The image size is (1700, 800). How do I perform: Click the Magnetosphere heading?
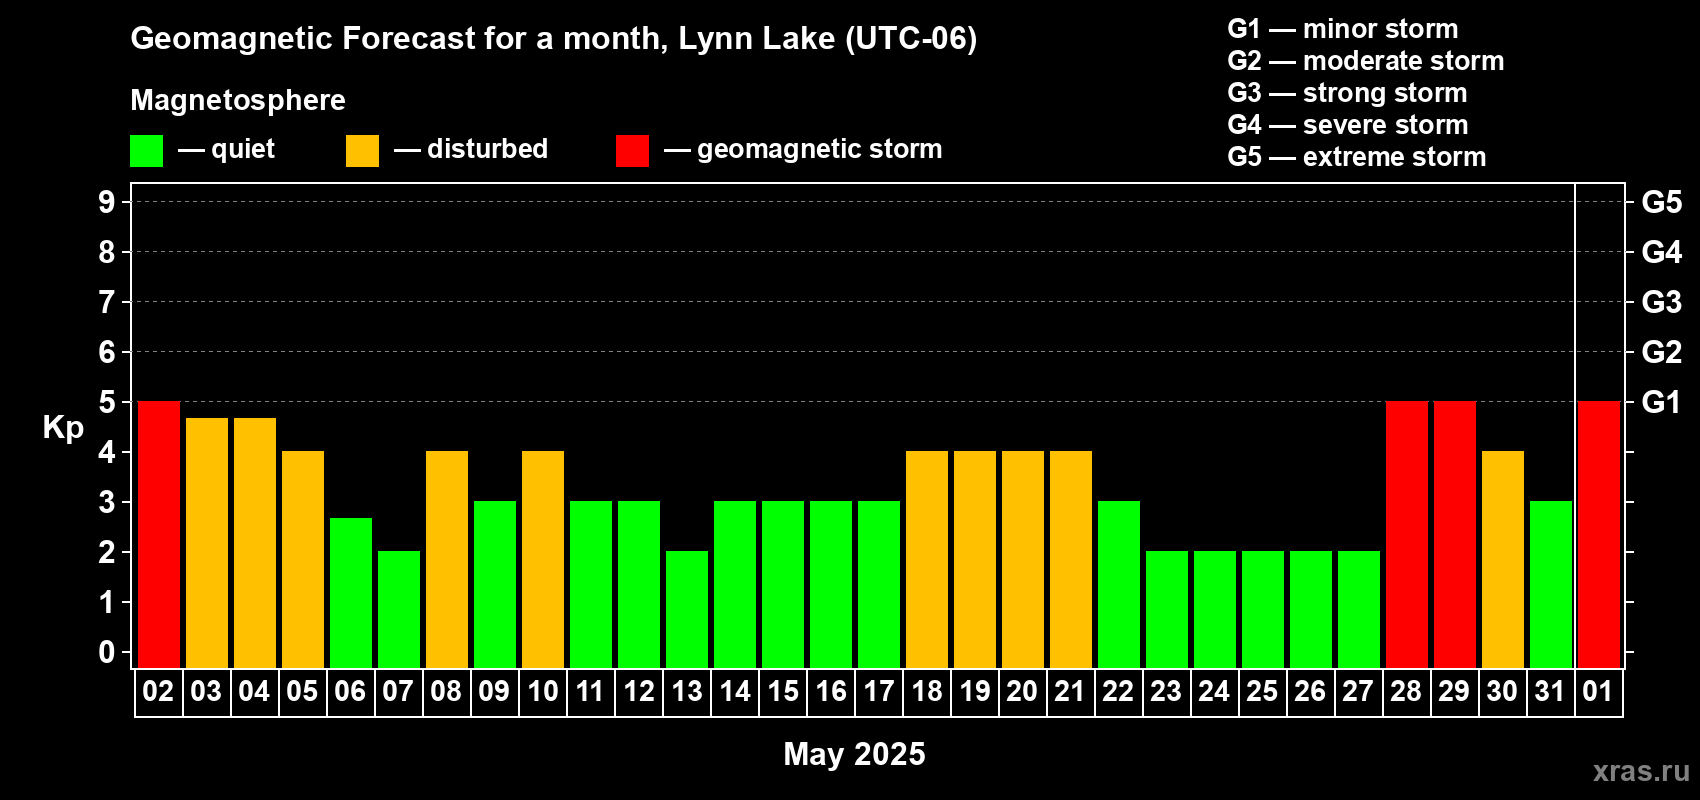[x=238, y=100]
